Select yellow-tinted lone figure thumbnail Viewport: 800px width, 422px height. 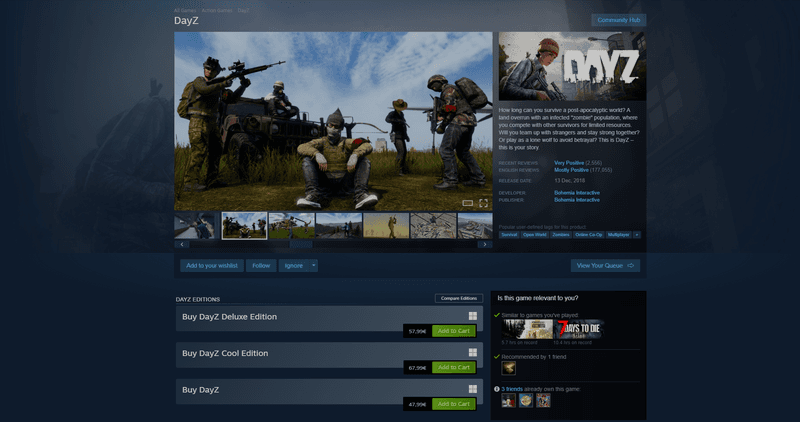pyautogui.click(x=386, y=226)
